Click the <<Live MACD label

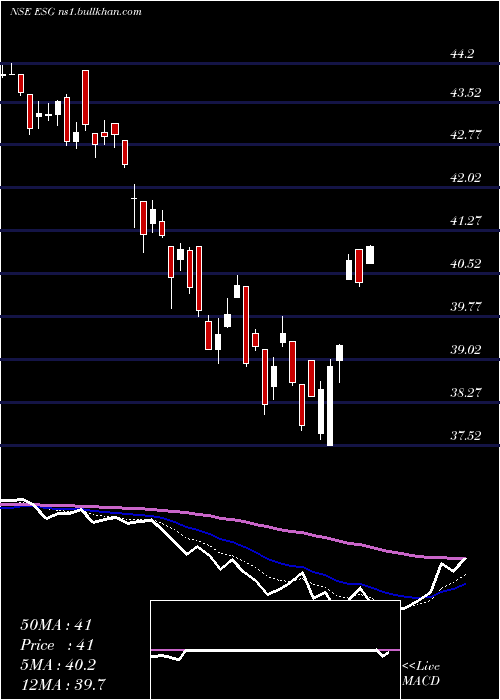click(x=421, y=674)
